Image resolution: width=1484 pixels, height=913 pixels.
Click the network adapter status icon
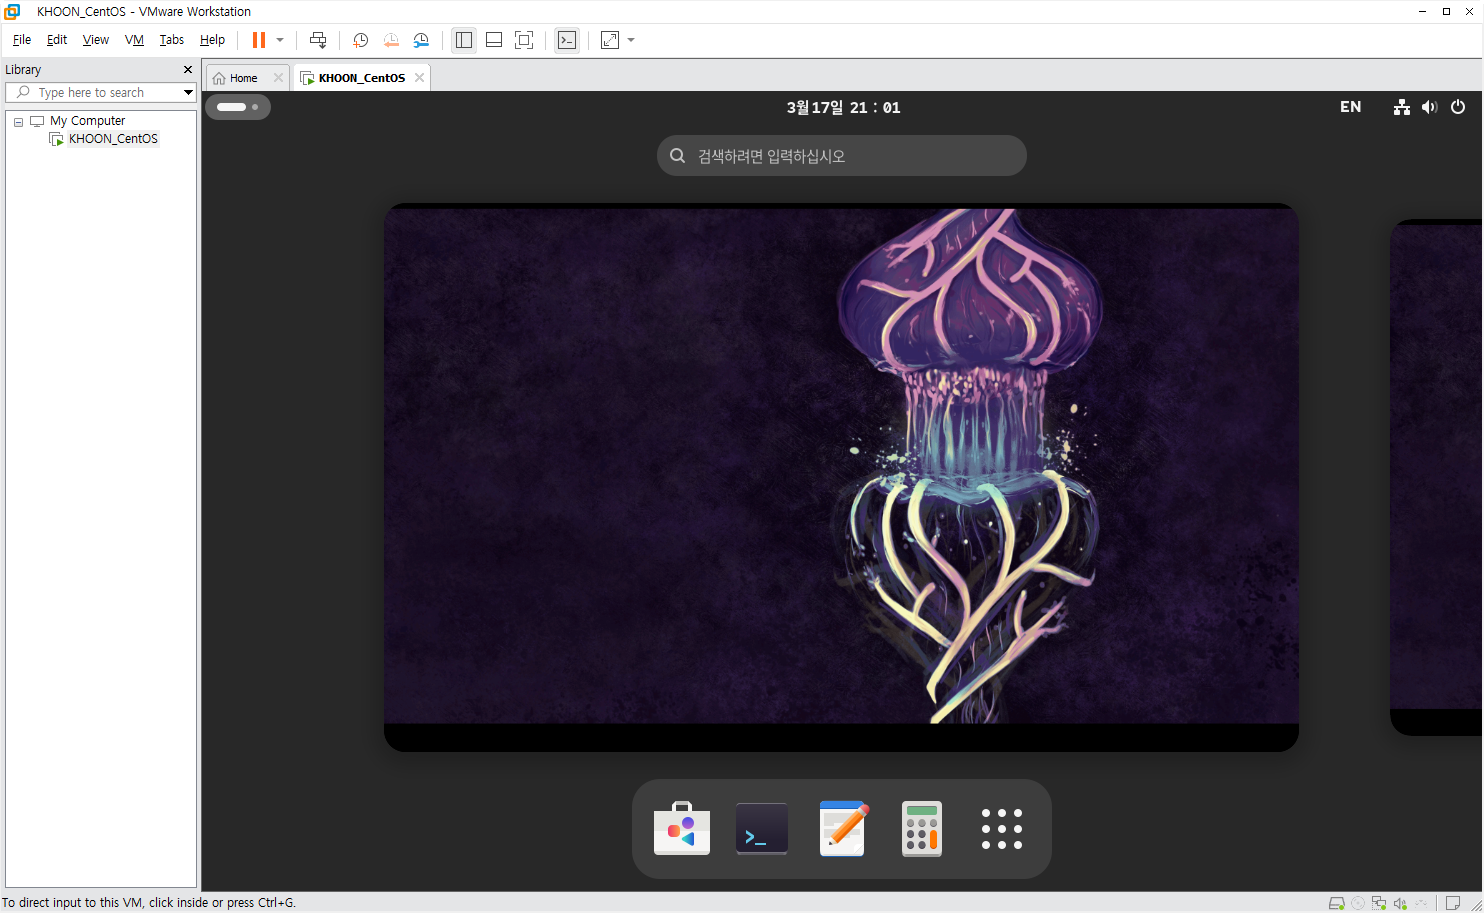1379,903
